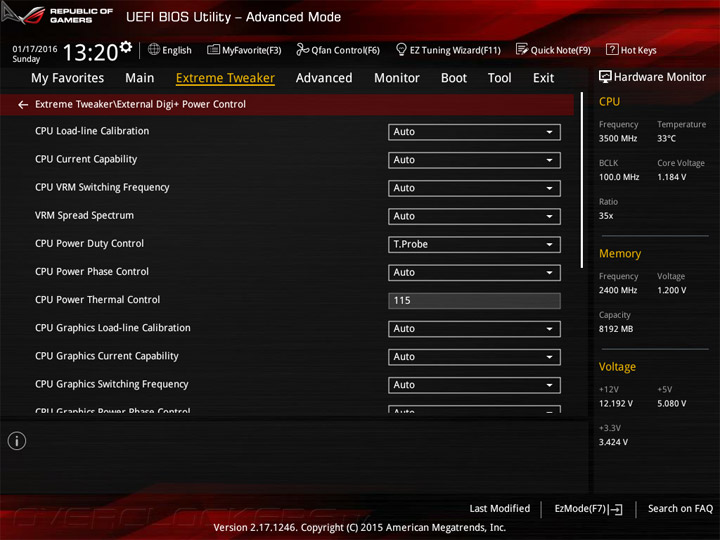Open MyFavorite(F3) panel
This screenshot has height=540, width=720.
(x=244, y=50)
